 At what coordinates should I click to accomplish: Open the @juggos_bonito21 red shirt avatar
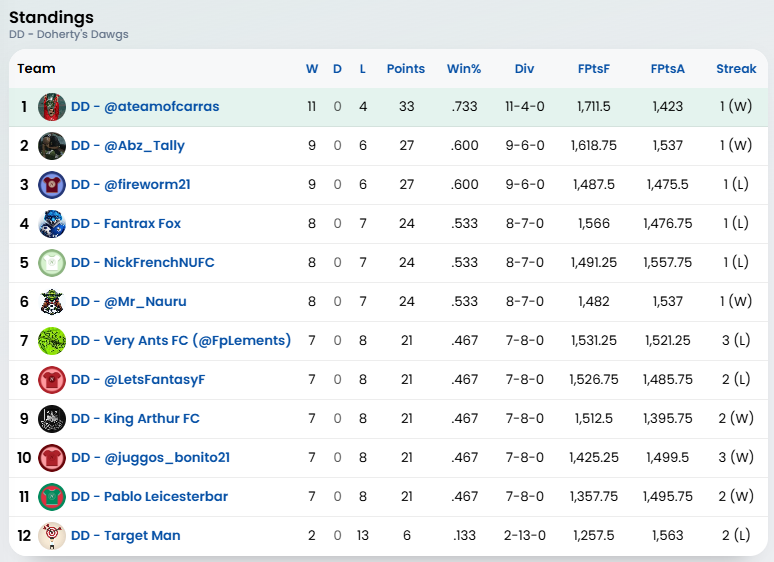point(52,457)
